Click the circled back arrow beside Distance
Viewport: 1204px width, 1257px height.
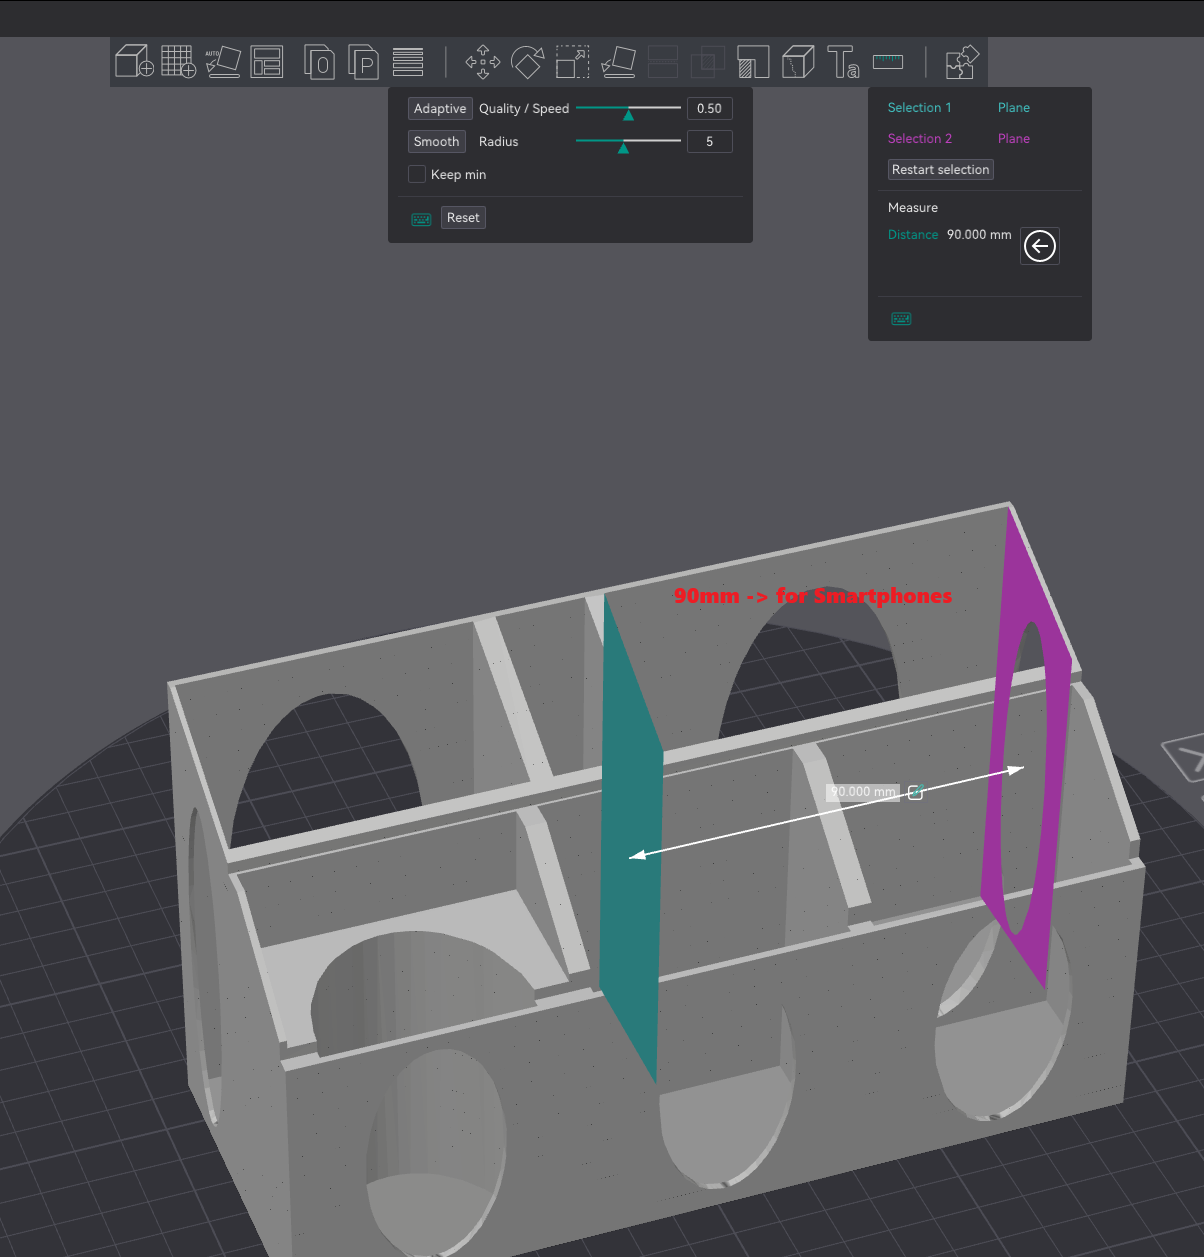pos(1040,246)
